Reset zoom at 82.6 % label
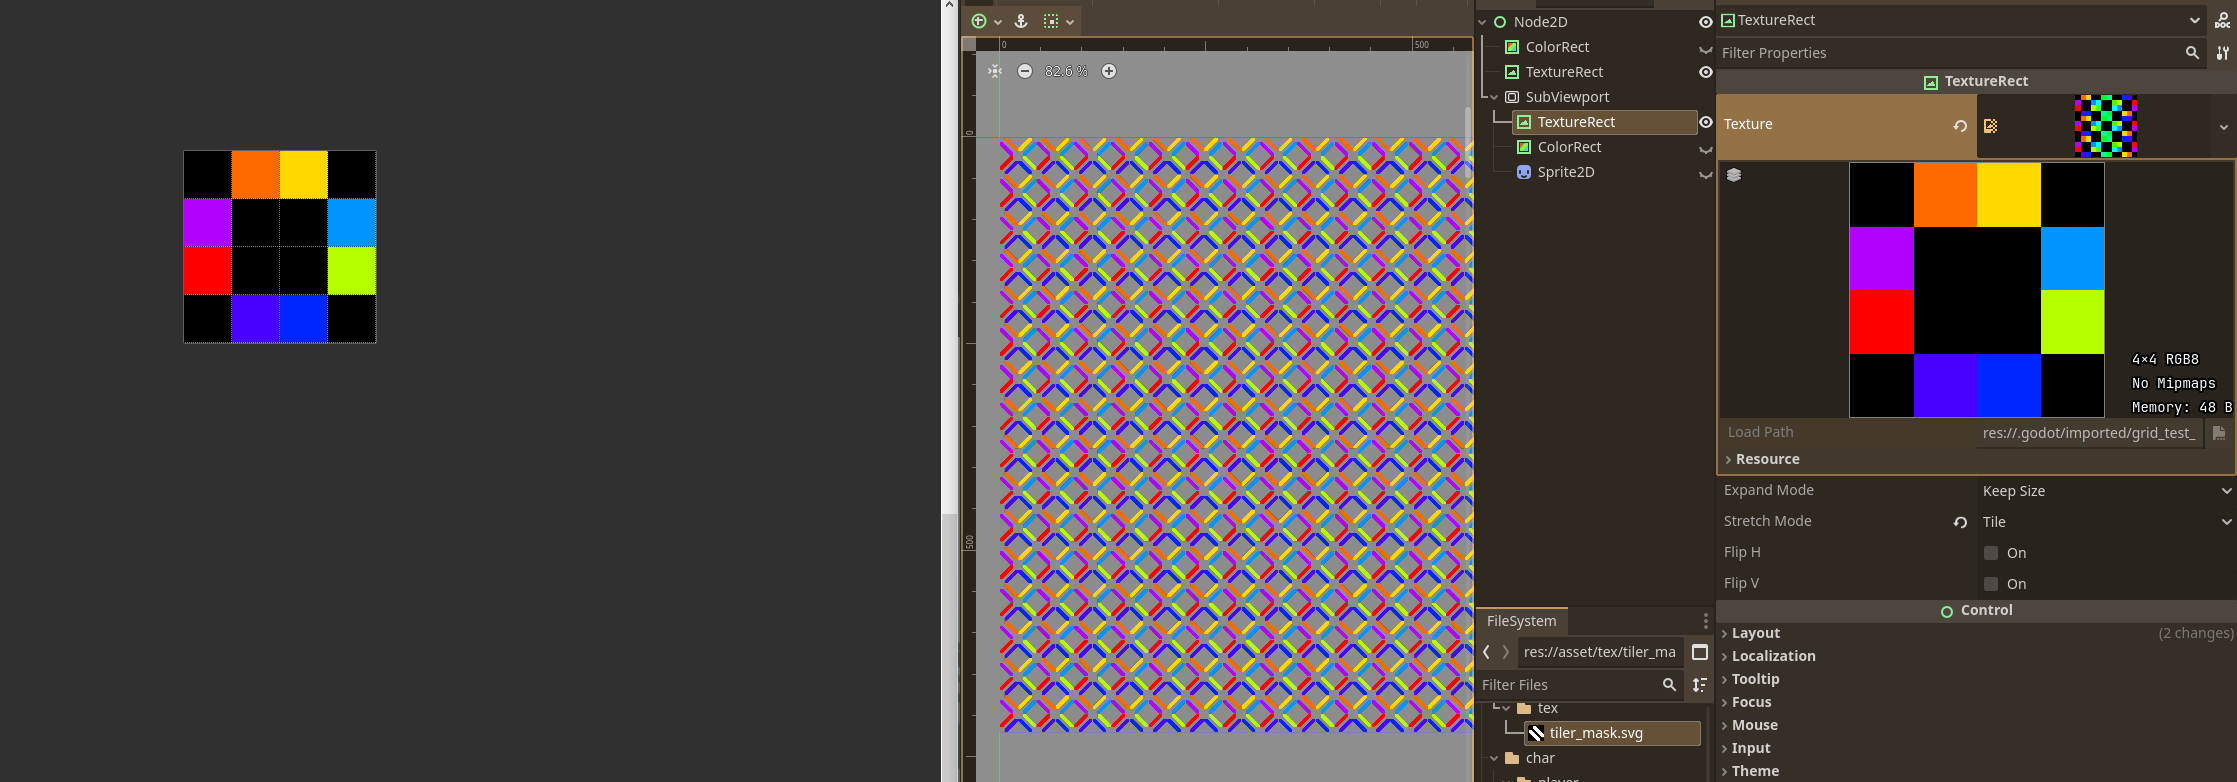This screenshot has height=782, width=2237. point(1066,71)
